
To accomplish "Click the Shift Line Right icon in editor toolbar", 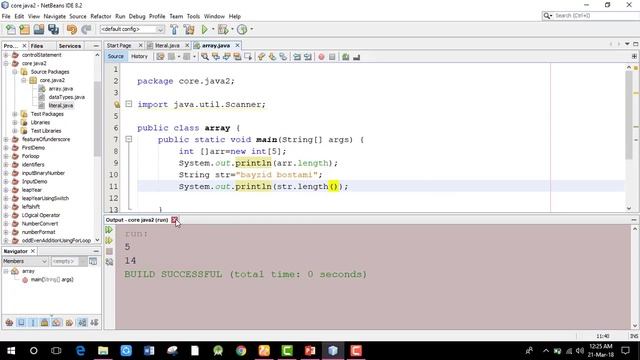I will click(x=308, y=57).
